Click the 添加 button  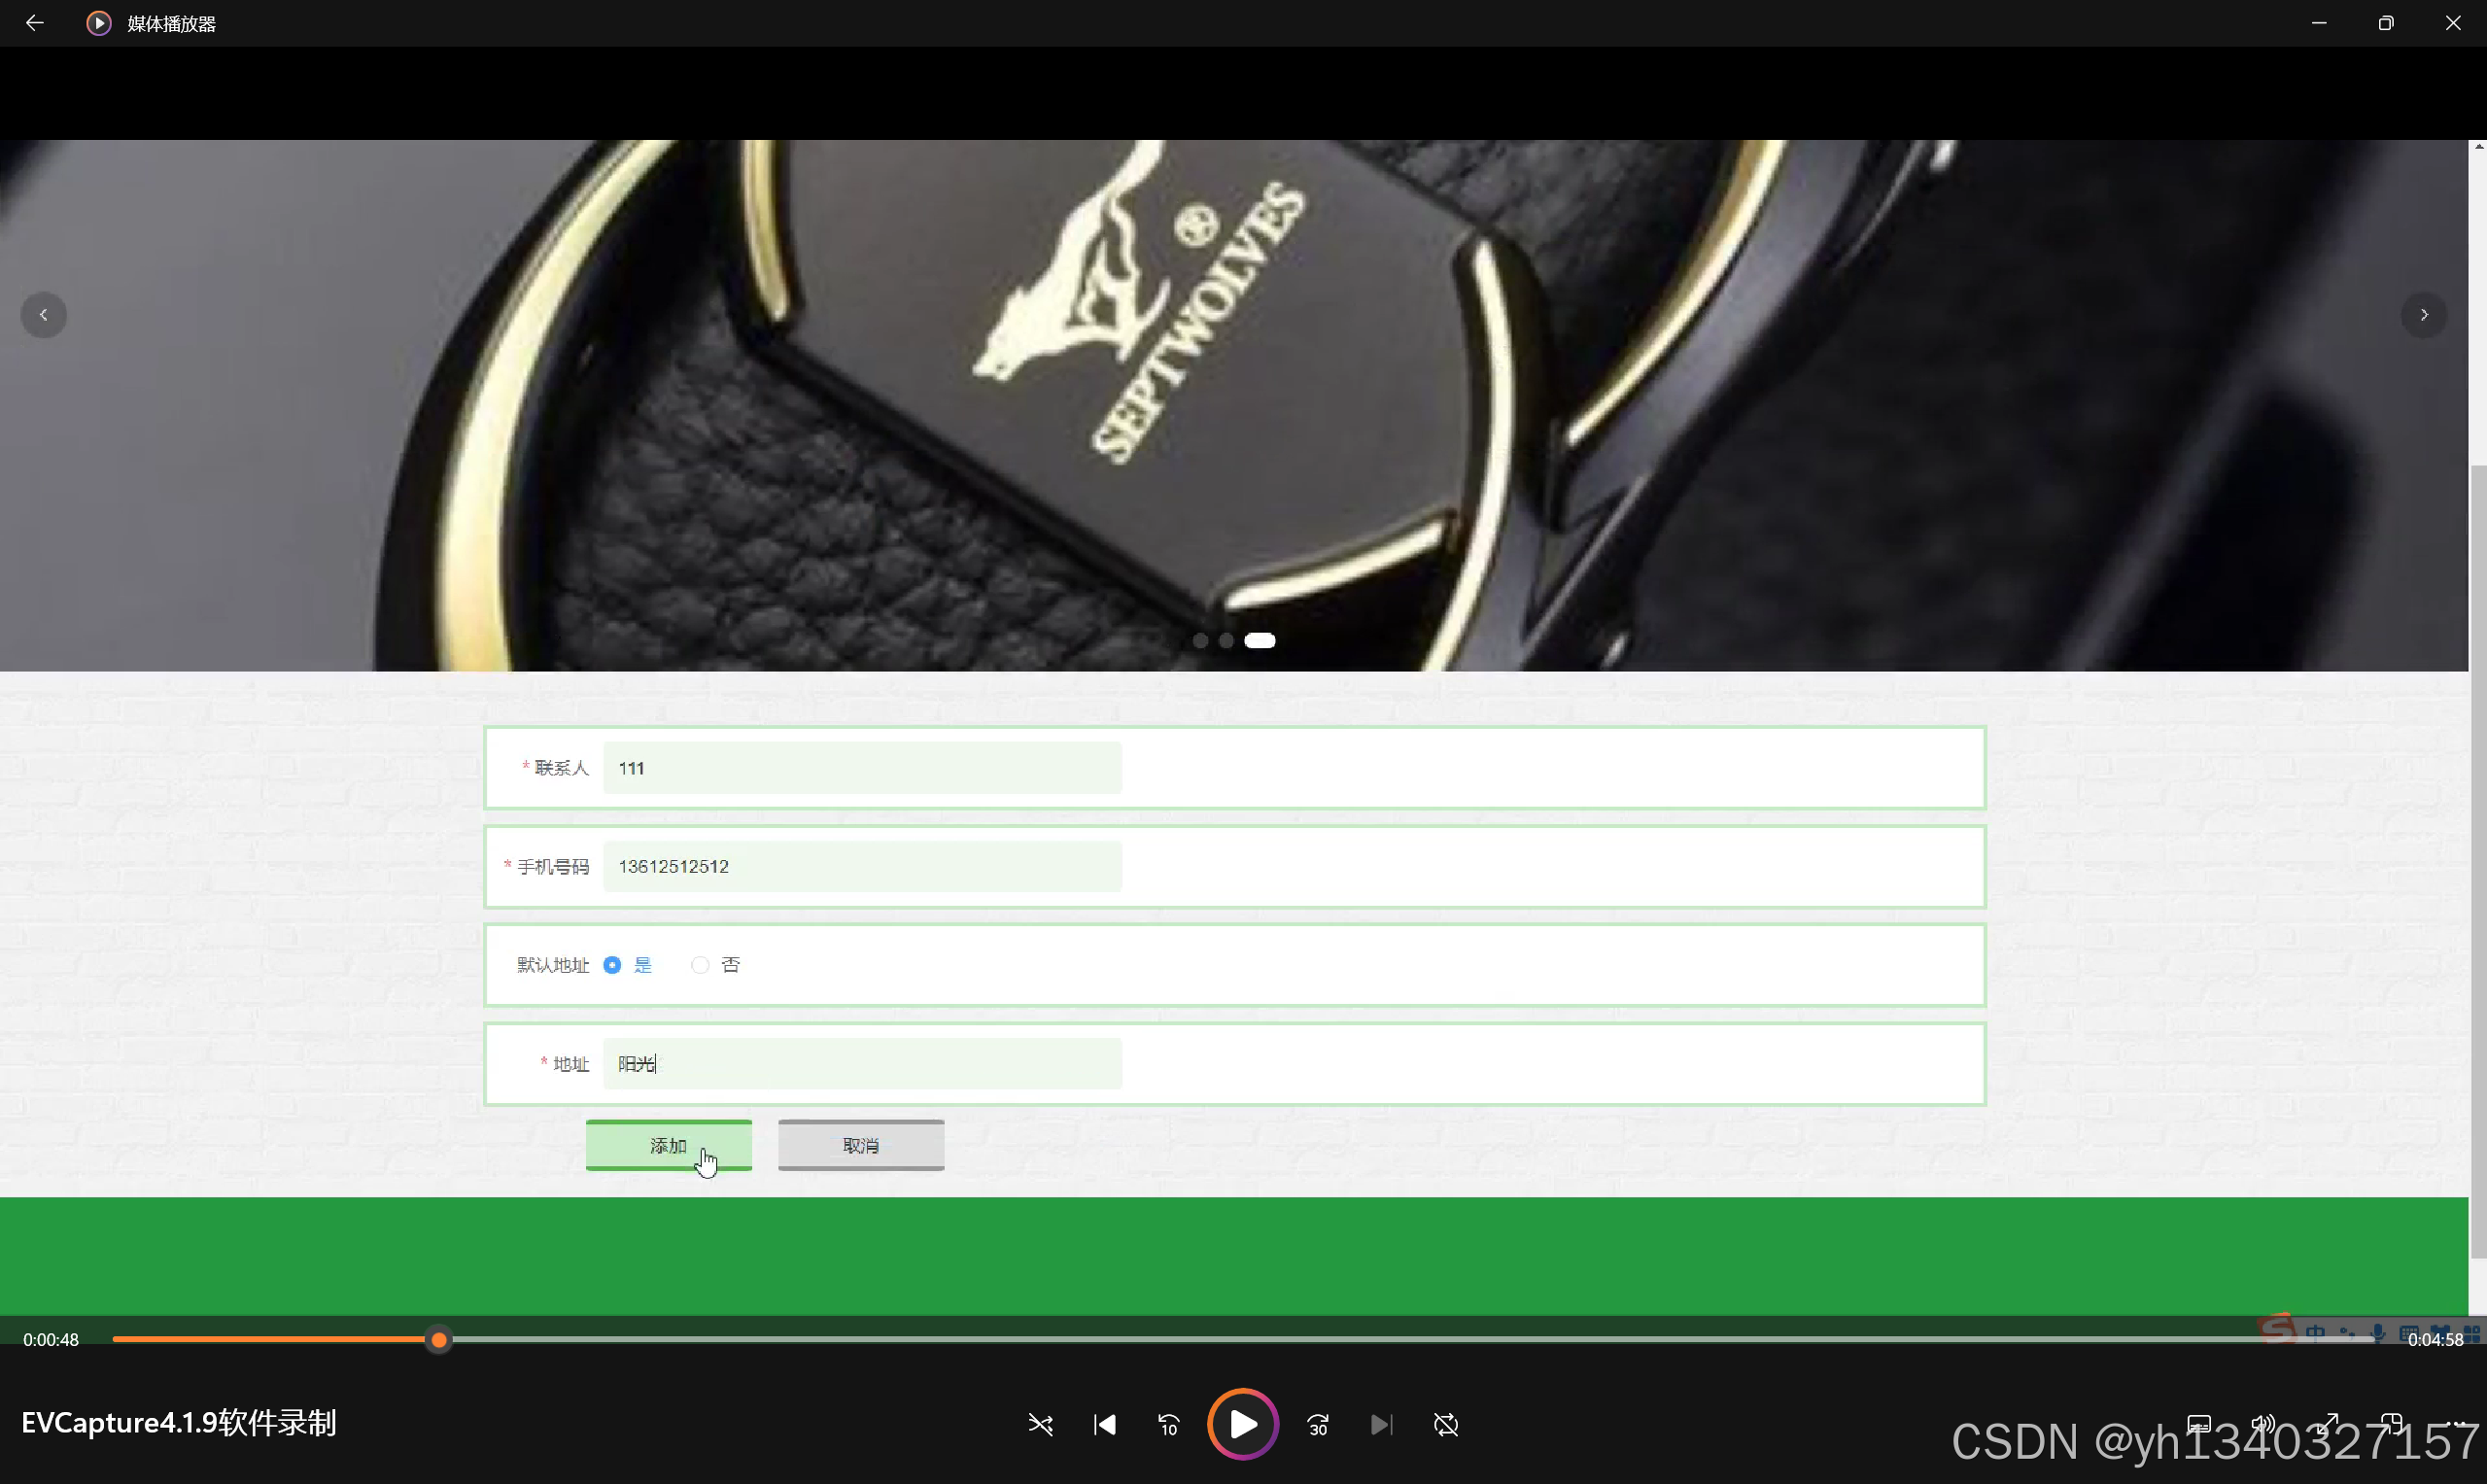[x=668, y=1145]
